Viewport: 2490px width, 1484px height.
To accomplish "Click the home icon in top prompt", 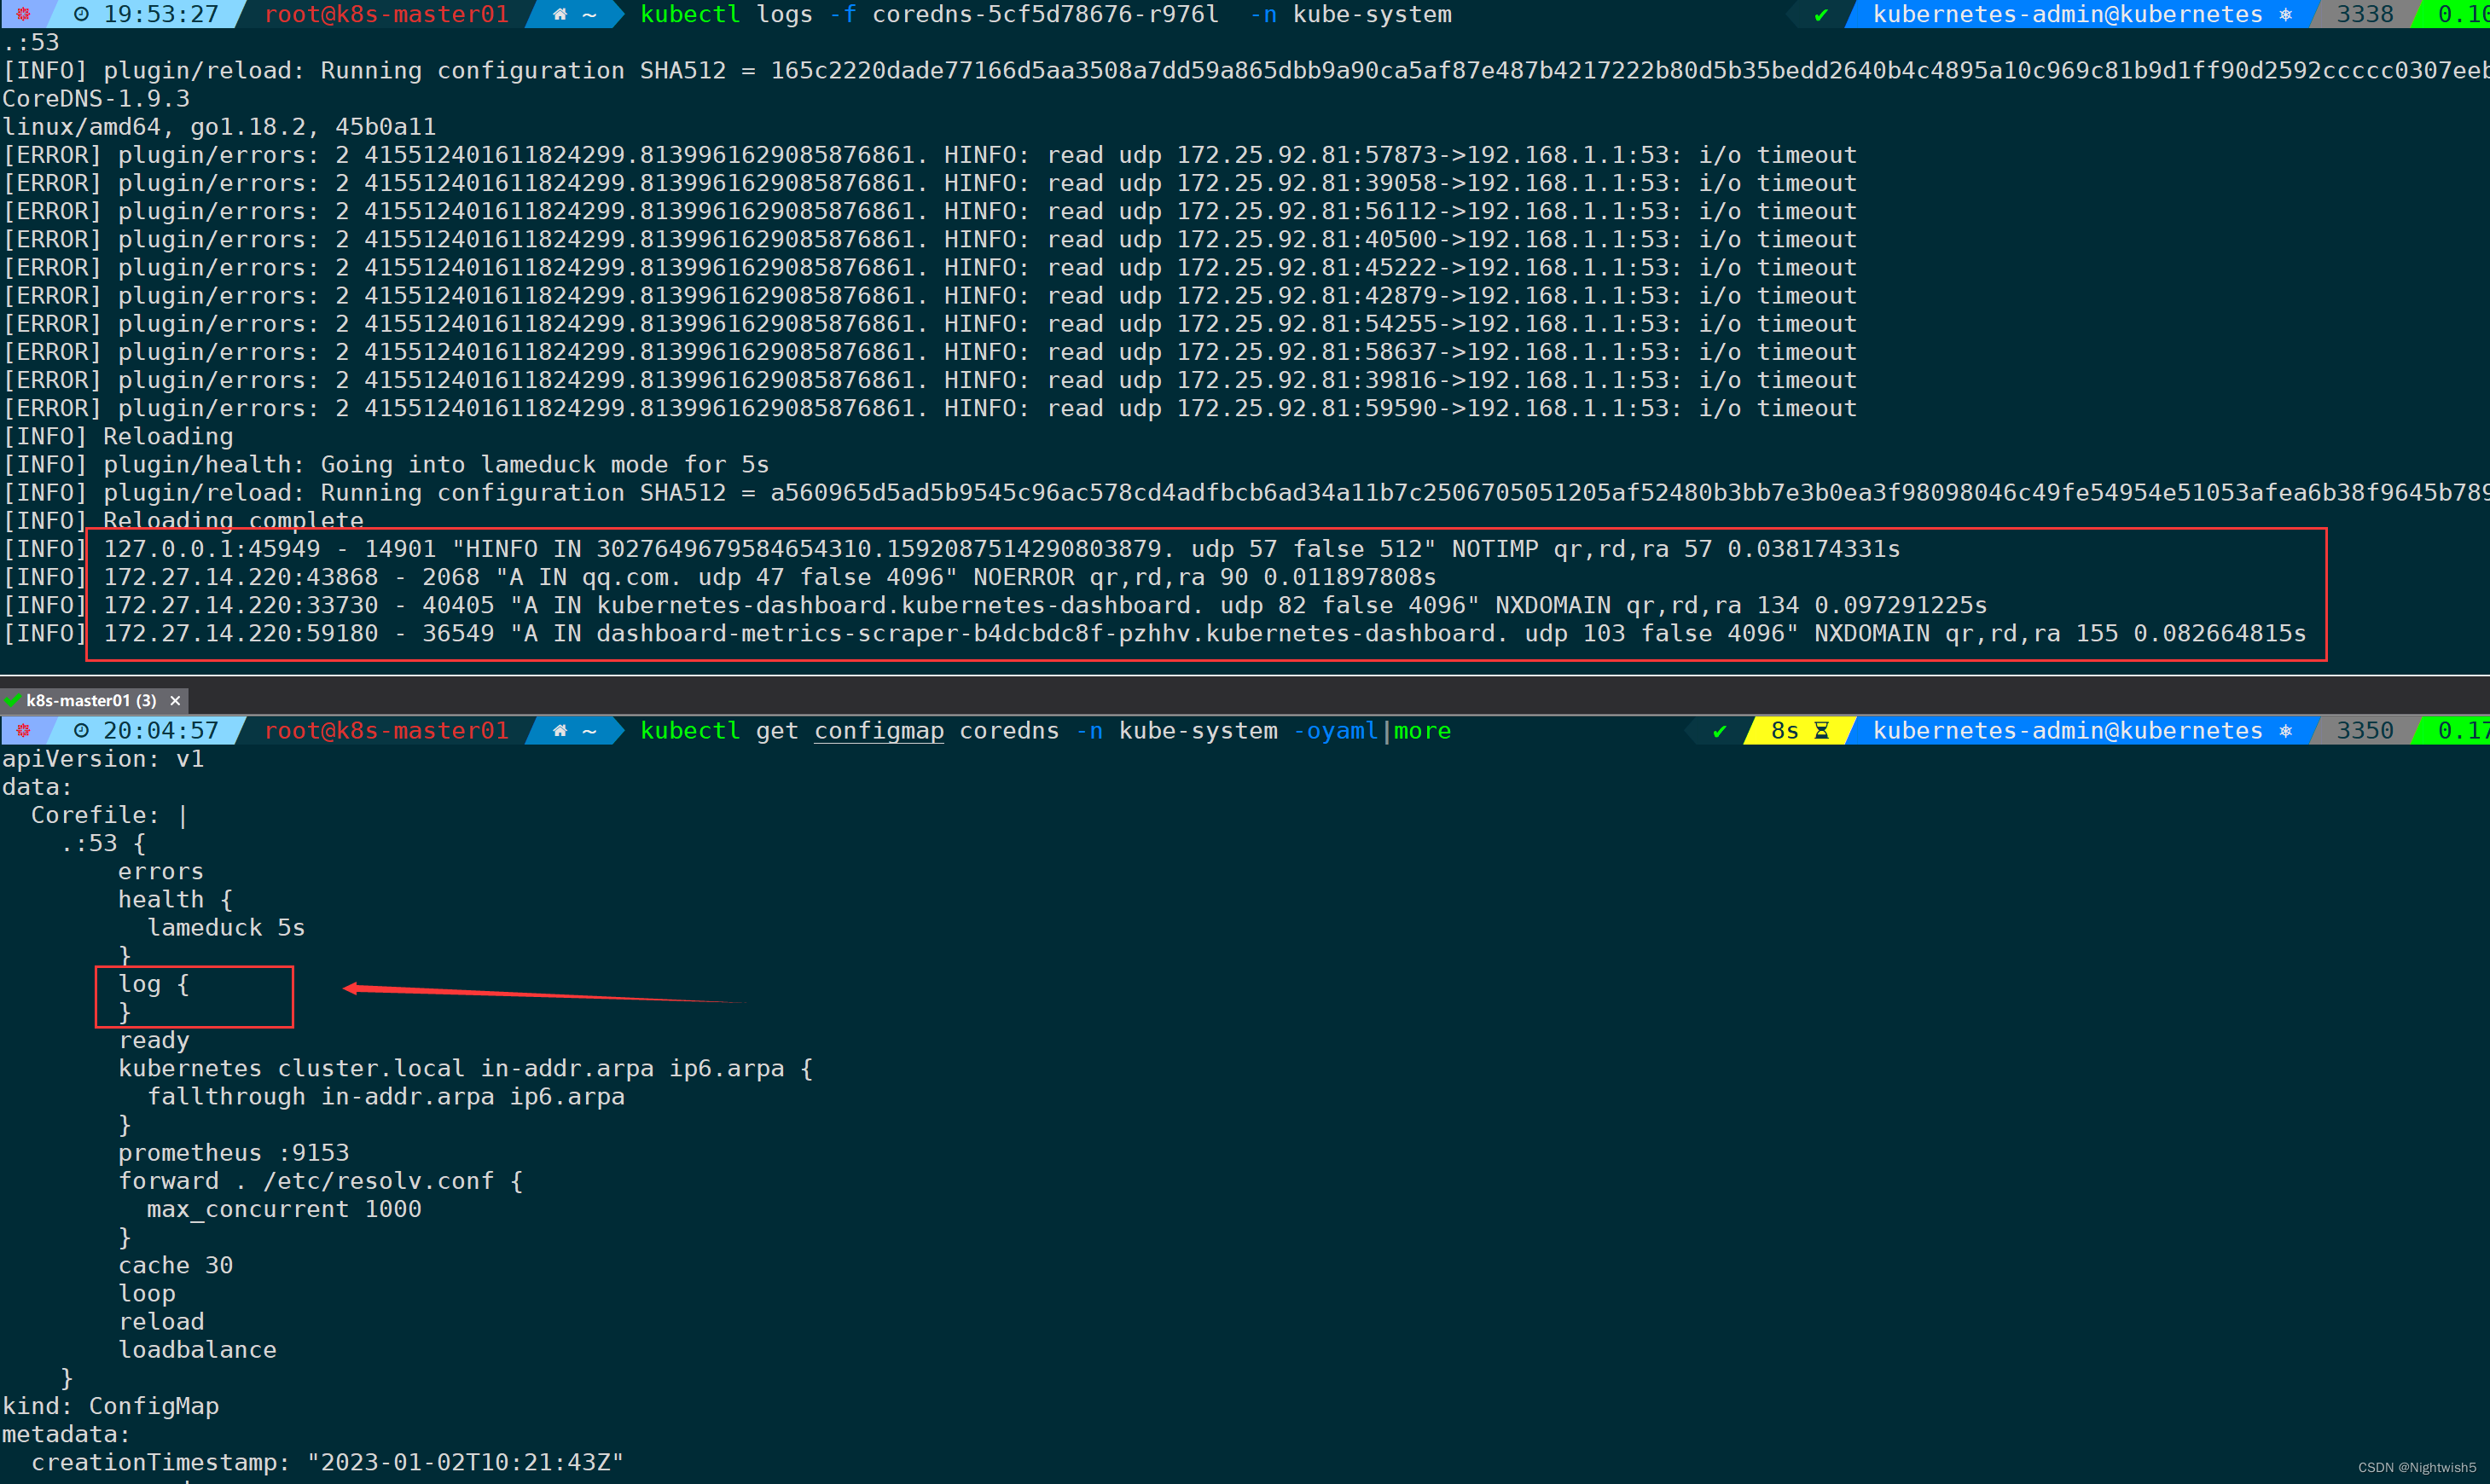I will 560,15.
